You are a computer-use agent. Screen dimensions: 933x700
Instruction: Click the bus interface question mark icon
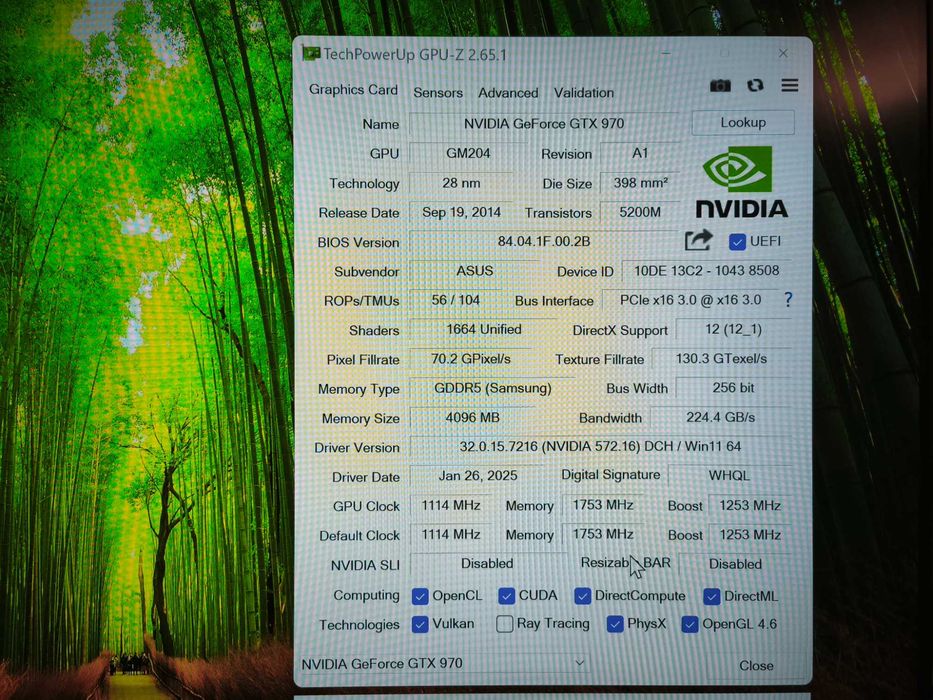[x=788, y=299]
